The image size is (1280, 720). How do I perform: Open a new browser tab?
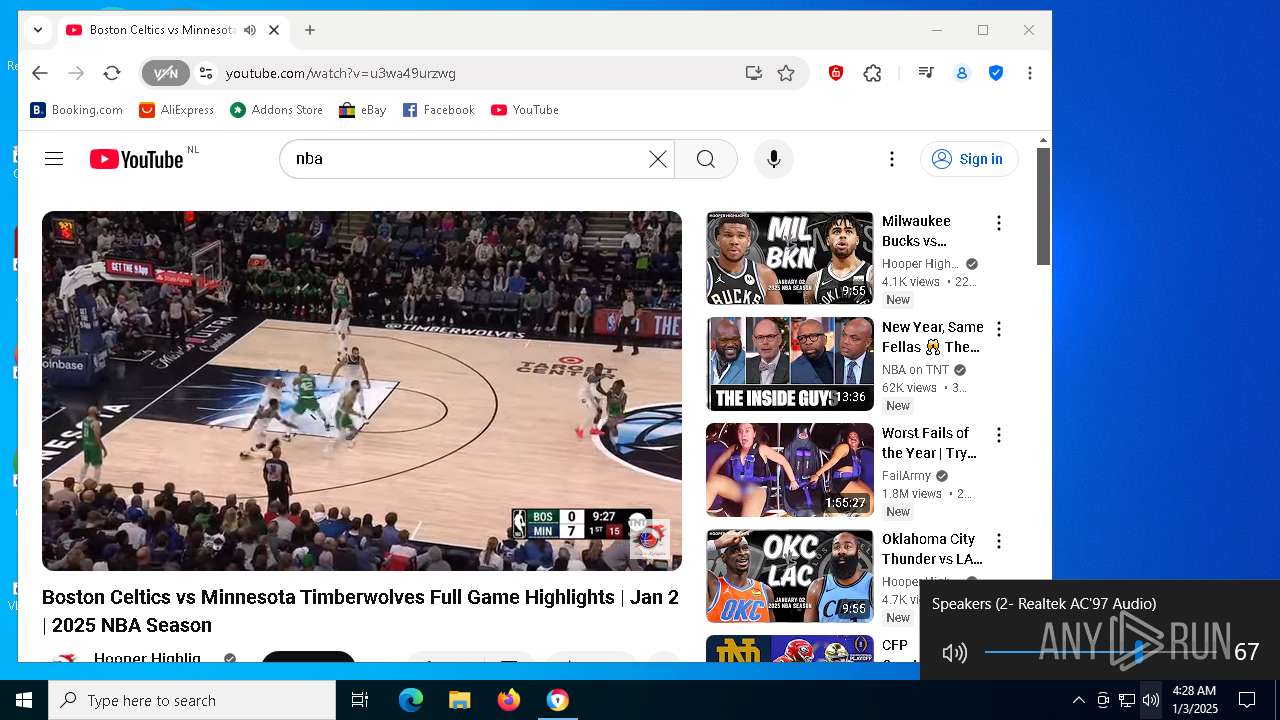(310, 30)
